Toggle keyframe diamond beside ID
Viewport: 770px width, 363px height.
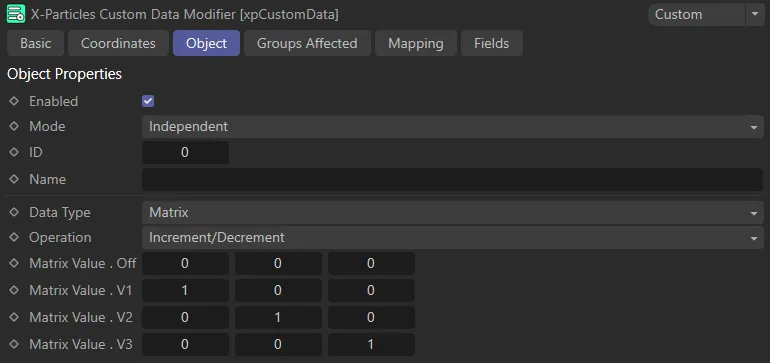click(14, 152)
